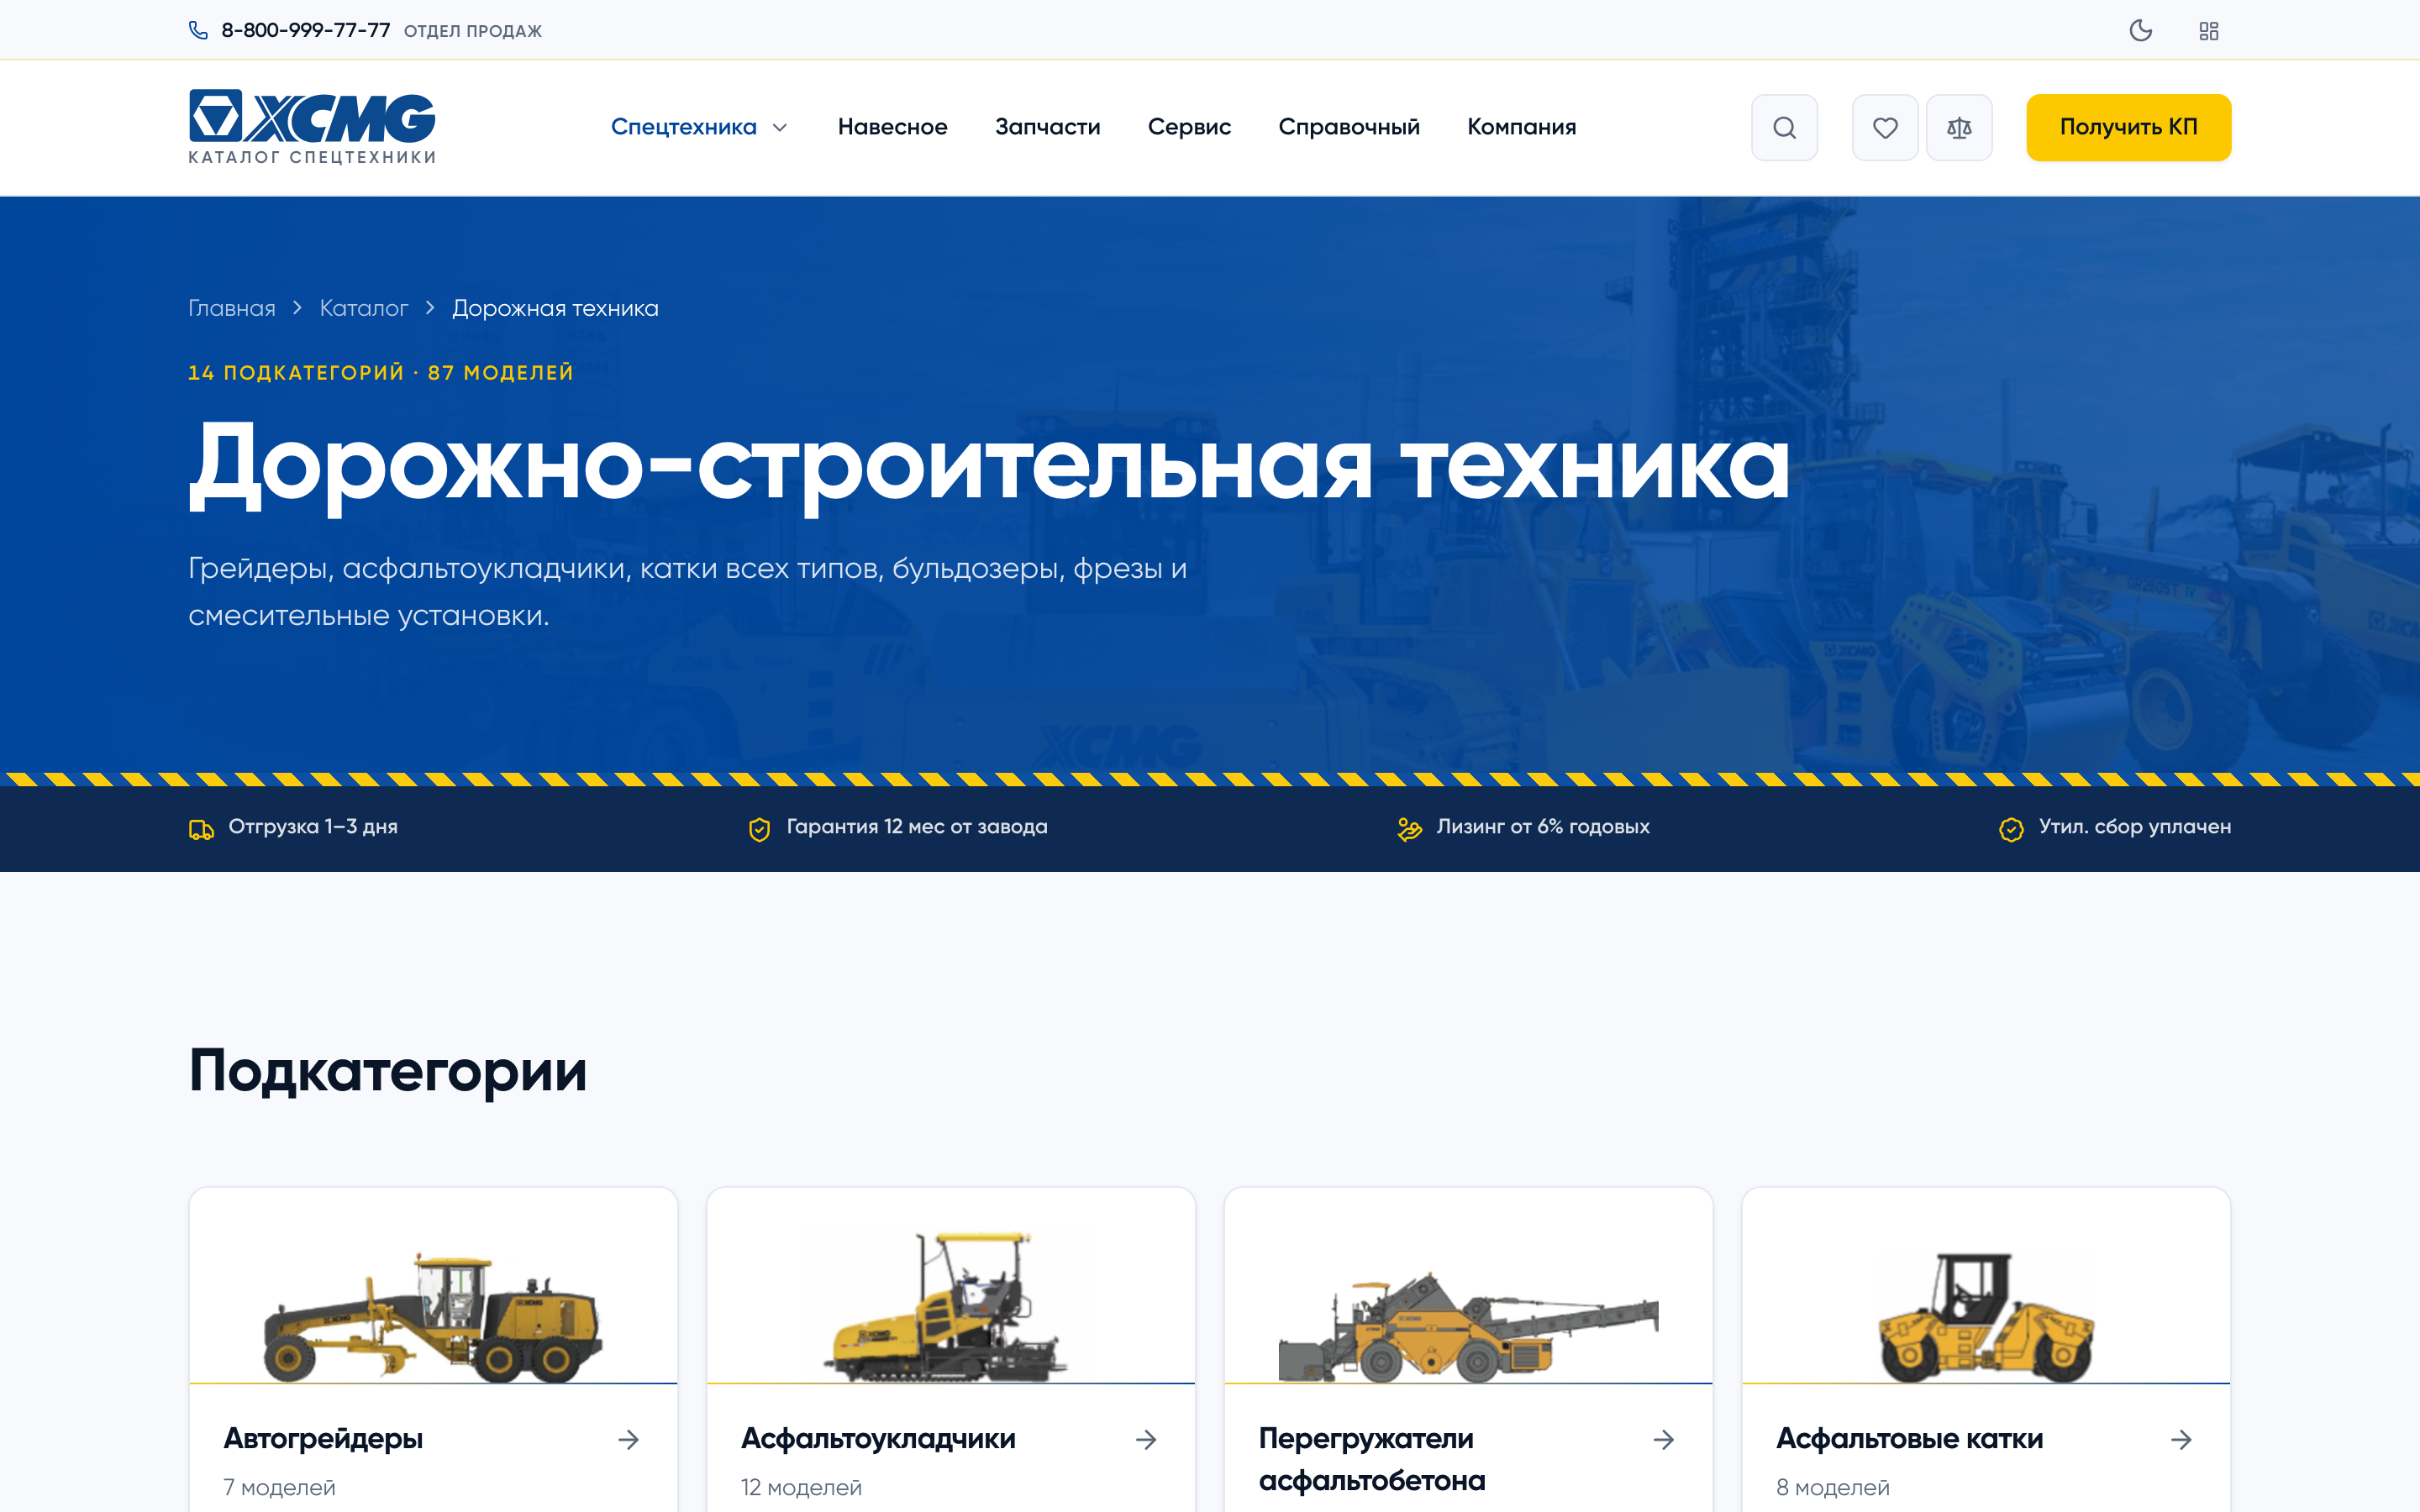
Task: Click the 7 моделей count text
Action: pos(279,1488)
